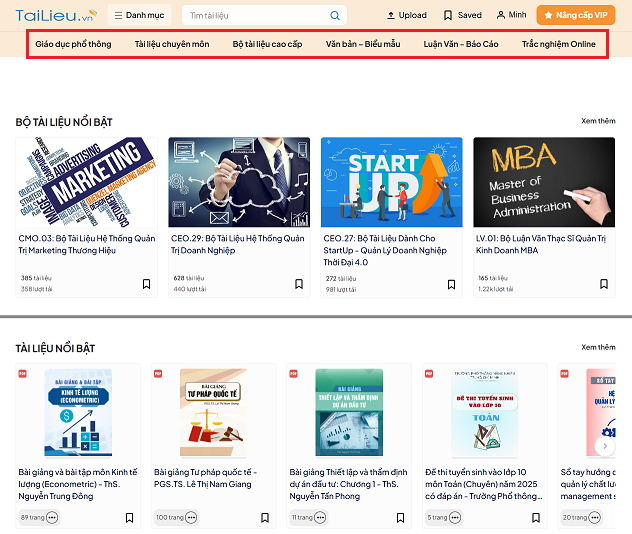Screen dimensions: 632x534
Task: Open the Marketing collection thumbnail
Action: 87,182
